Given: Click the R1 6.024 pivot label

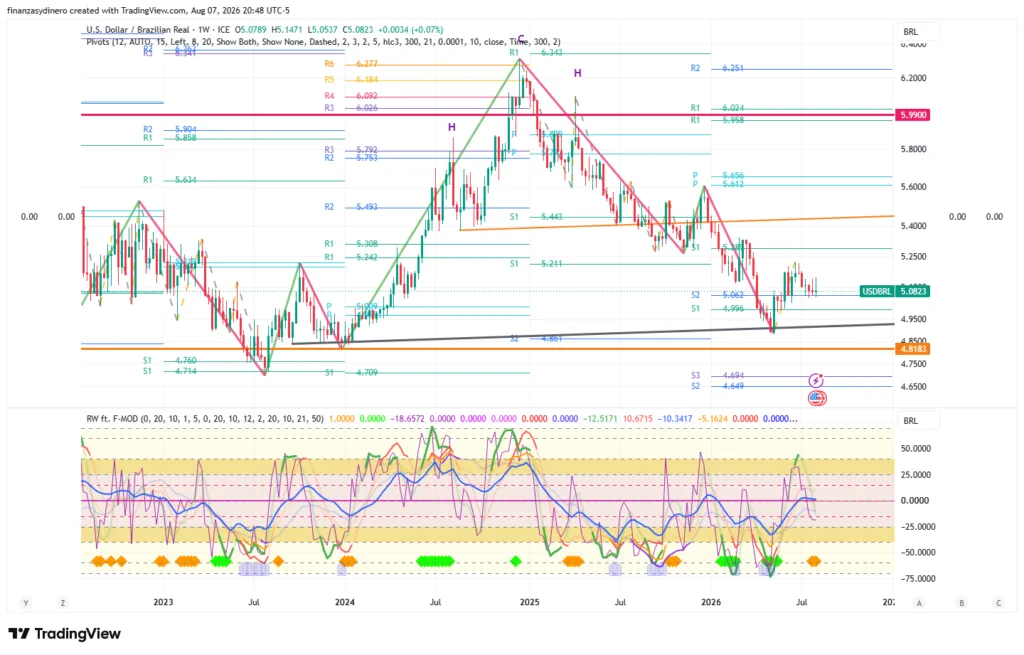Looking at the screenshot, I should click(717, 108).
